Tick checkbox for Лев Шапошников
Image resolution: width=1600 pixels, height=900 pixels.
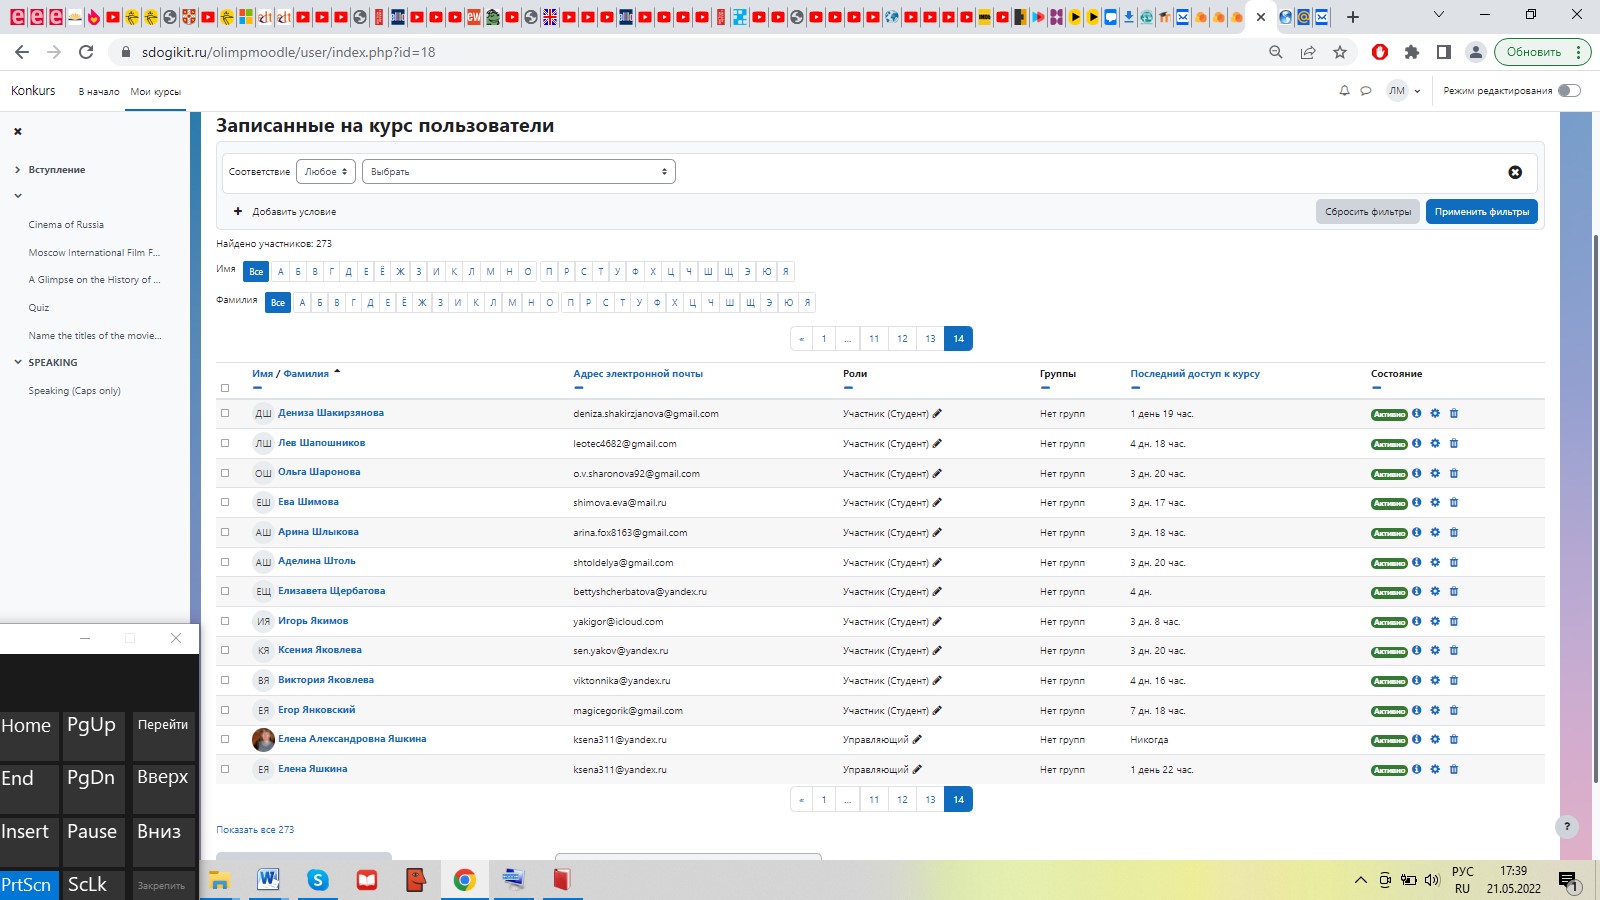point(225,443)
